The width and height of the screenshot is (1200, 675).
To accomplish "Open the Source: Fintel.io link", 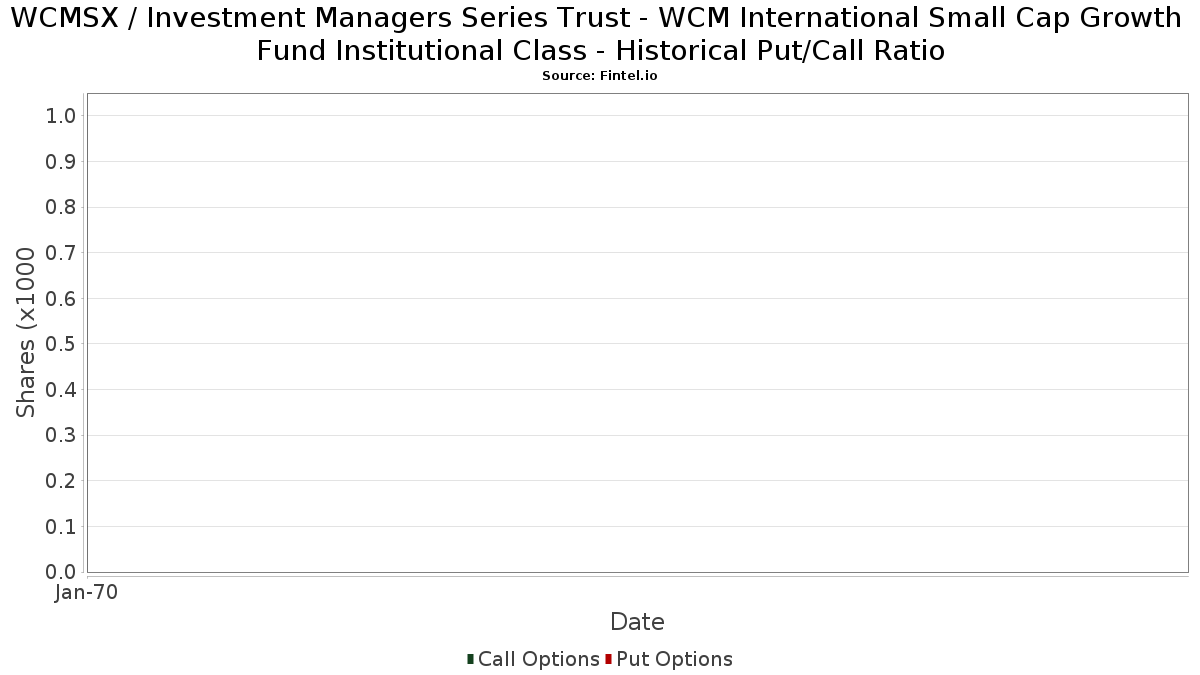I will coord(600,76).
